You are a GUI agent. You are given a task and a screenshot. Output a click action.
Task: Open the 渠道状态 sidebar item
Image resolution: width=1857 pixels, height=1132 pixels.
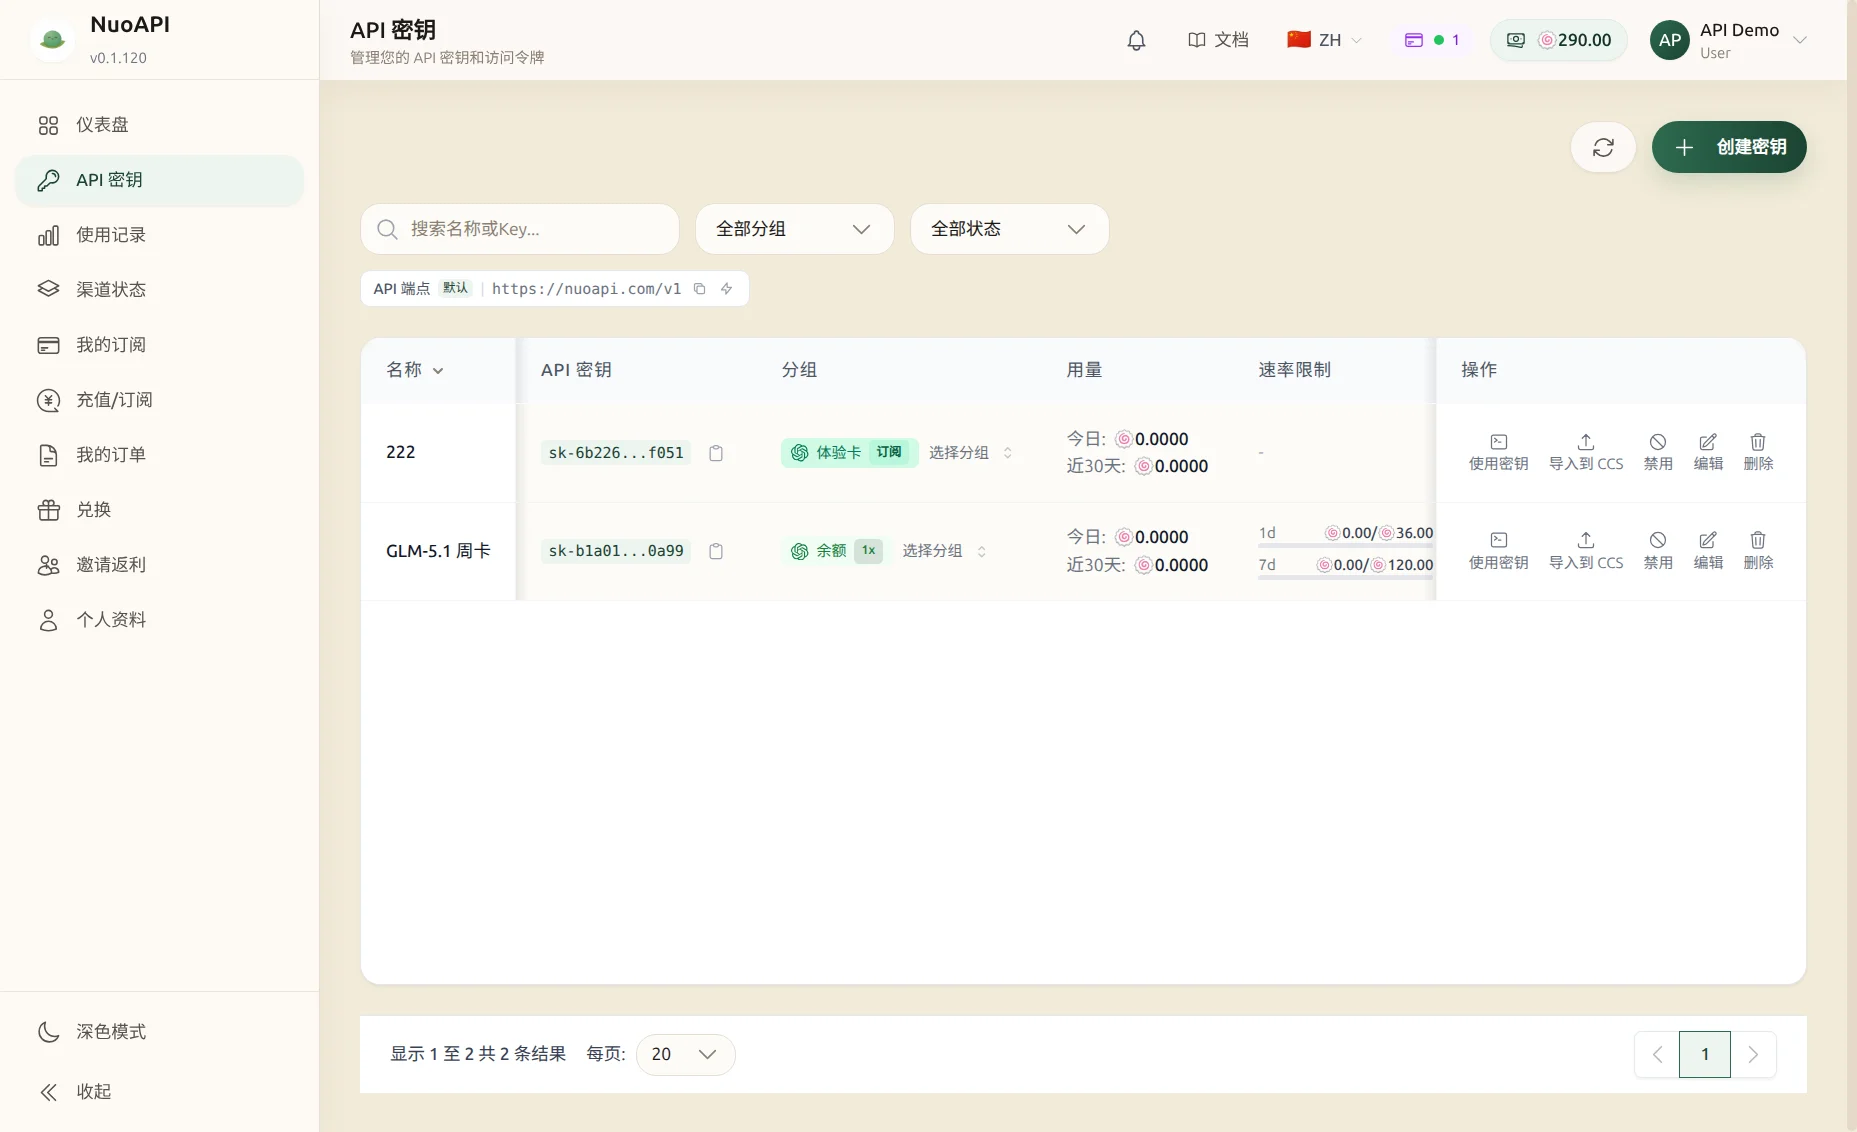159,290
